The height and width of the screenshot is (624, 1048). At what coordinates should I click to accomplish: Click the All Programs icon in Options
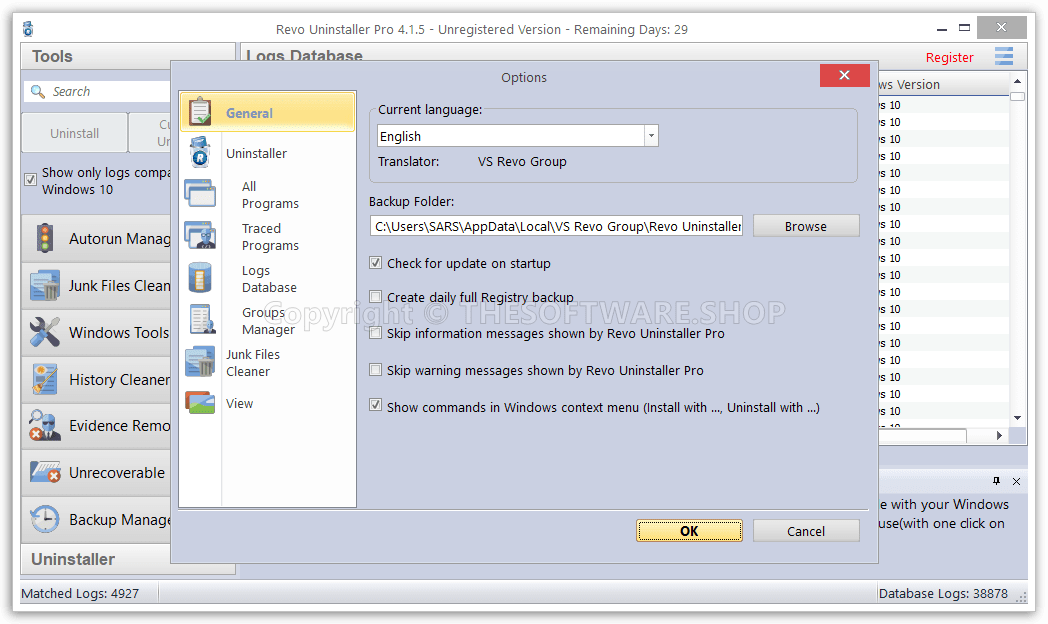pyautogui.click(x=200, y=194)
